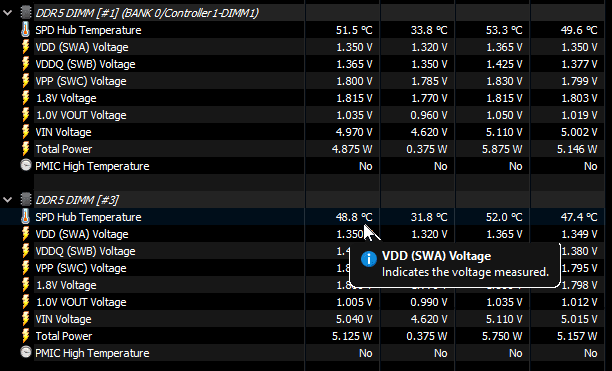Click lightning icon of DIMM [#3] VPP (SWC) Voltage
The height and width of the screenshot is (371, 612).
pos(25,268)
